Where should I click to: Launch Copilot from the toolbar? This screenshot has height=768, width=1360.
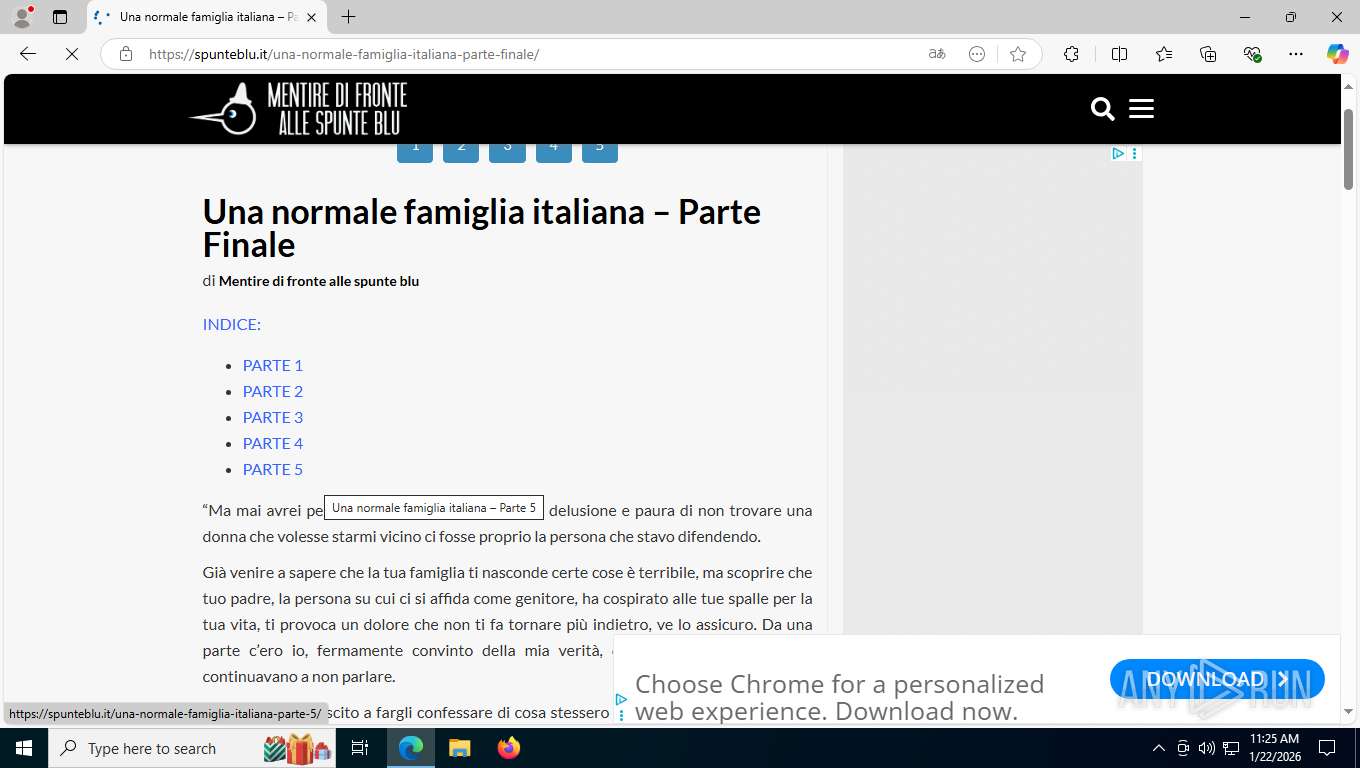point(1337,54)
